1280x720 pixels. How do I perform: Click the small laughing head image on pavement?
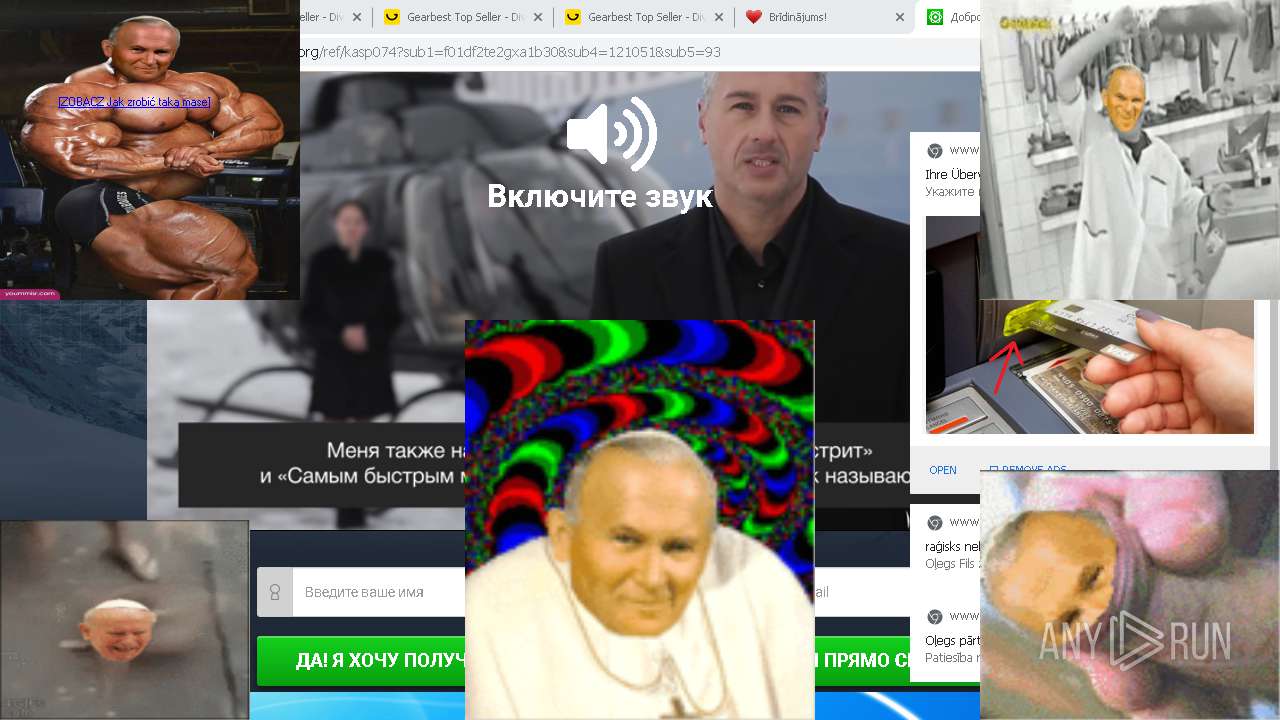pyautogui.click(x=124, y=620)
